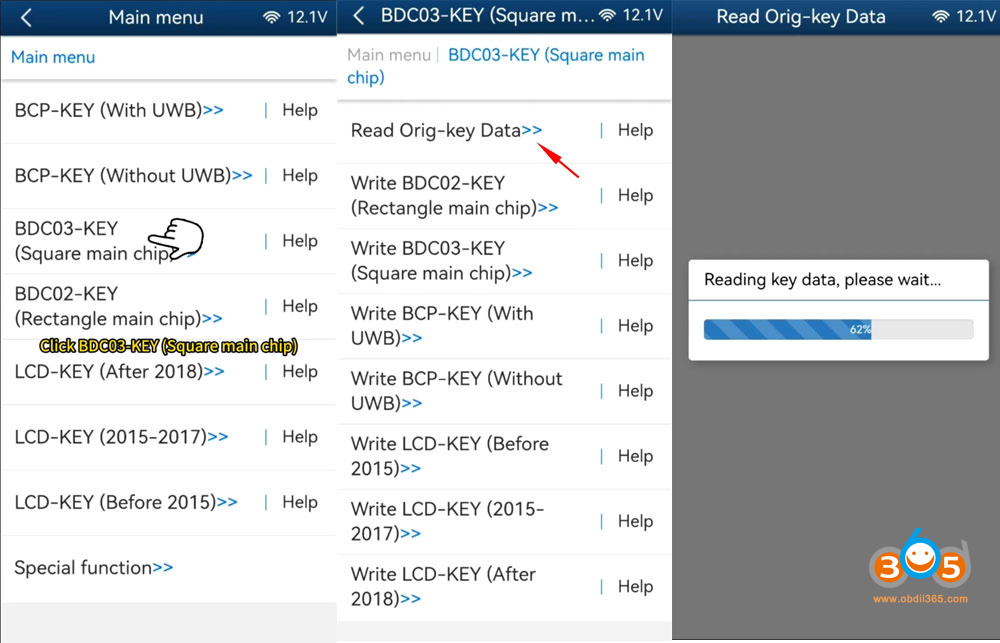This screenshot has height=643, width=1000.
Task: Tap Read Orig-key Data option
Action: click(x=445, y=130)
